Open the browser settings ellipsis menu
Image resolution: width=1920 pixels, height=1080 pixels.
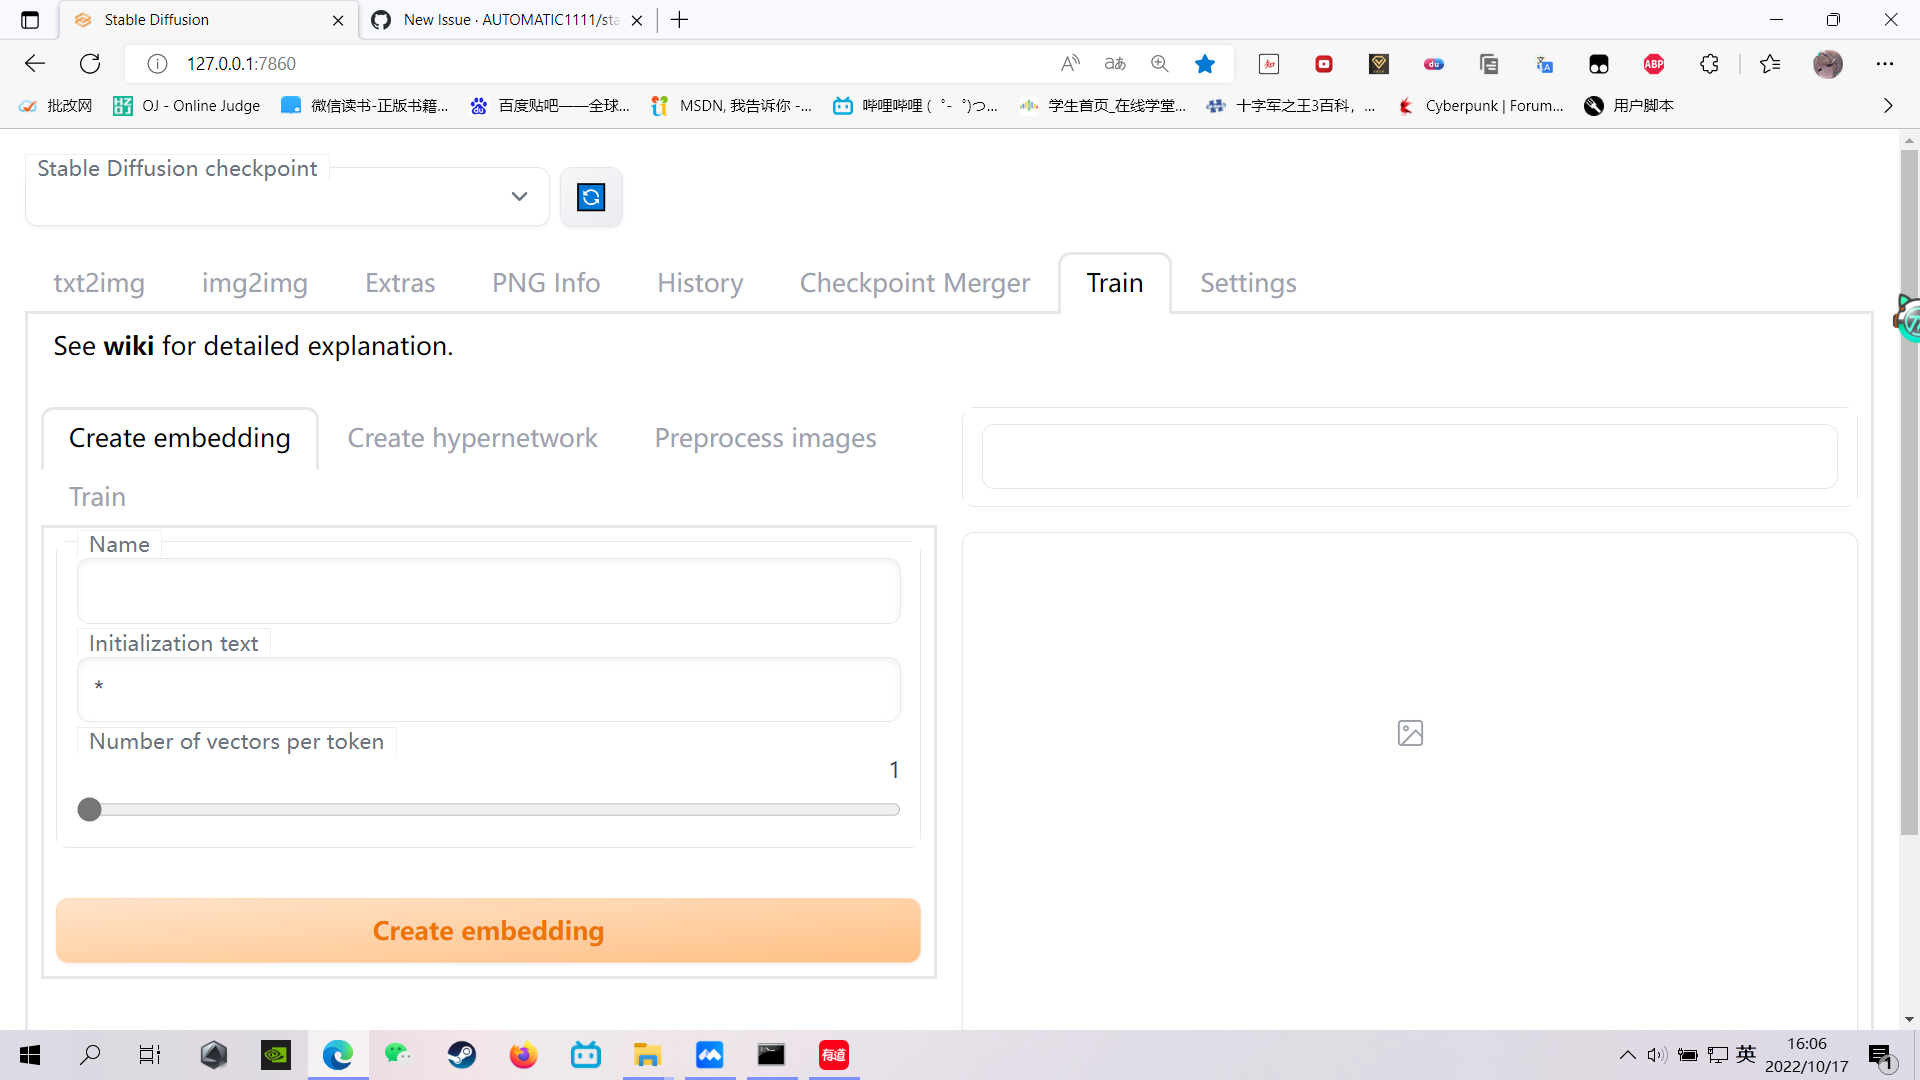coord(1887,63)
